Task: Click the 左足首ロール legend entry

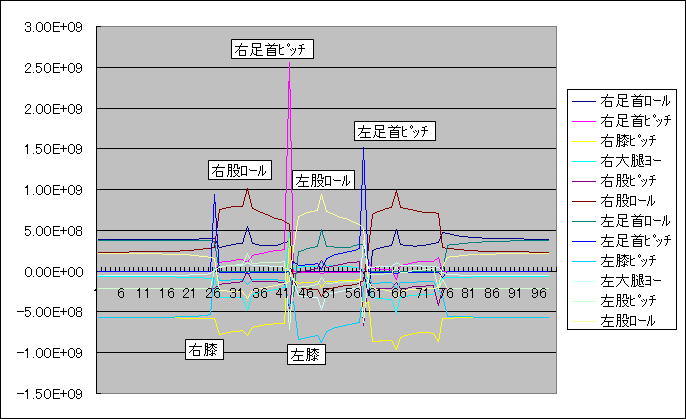Action: coord(621,221)
